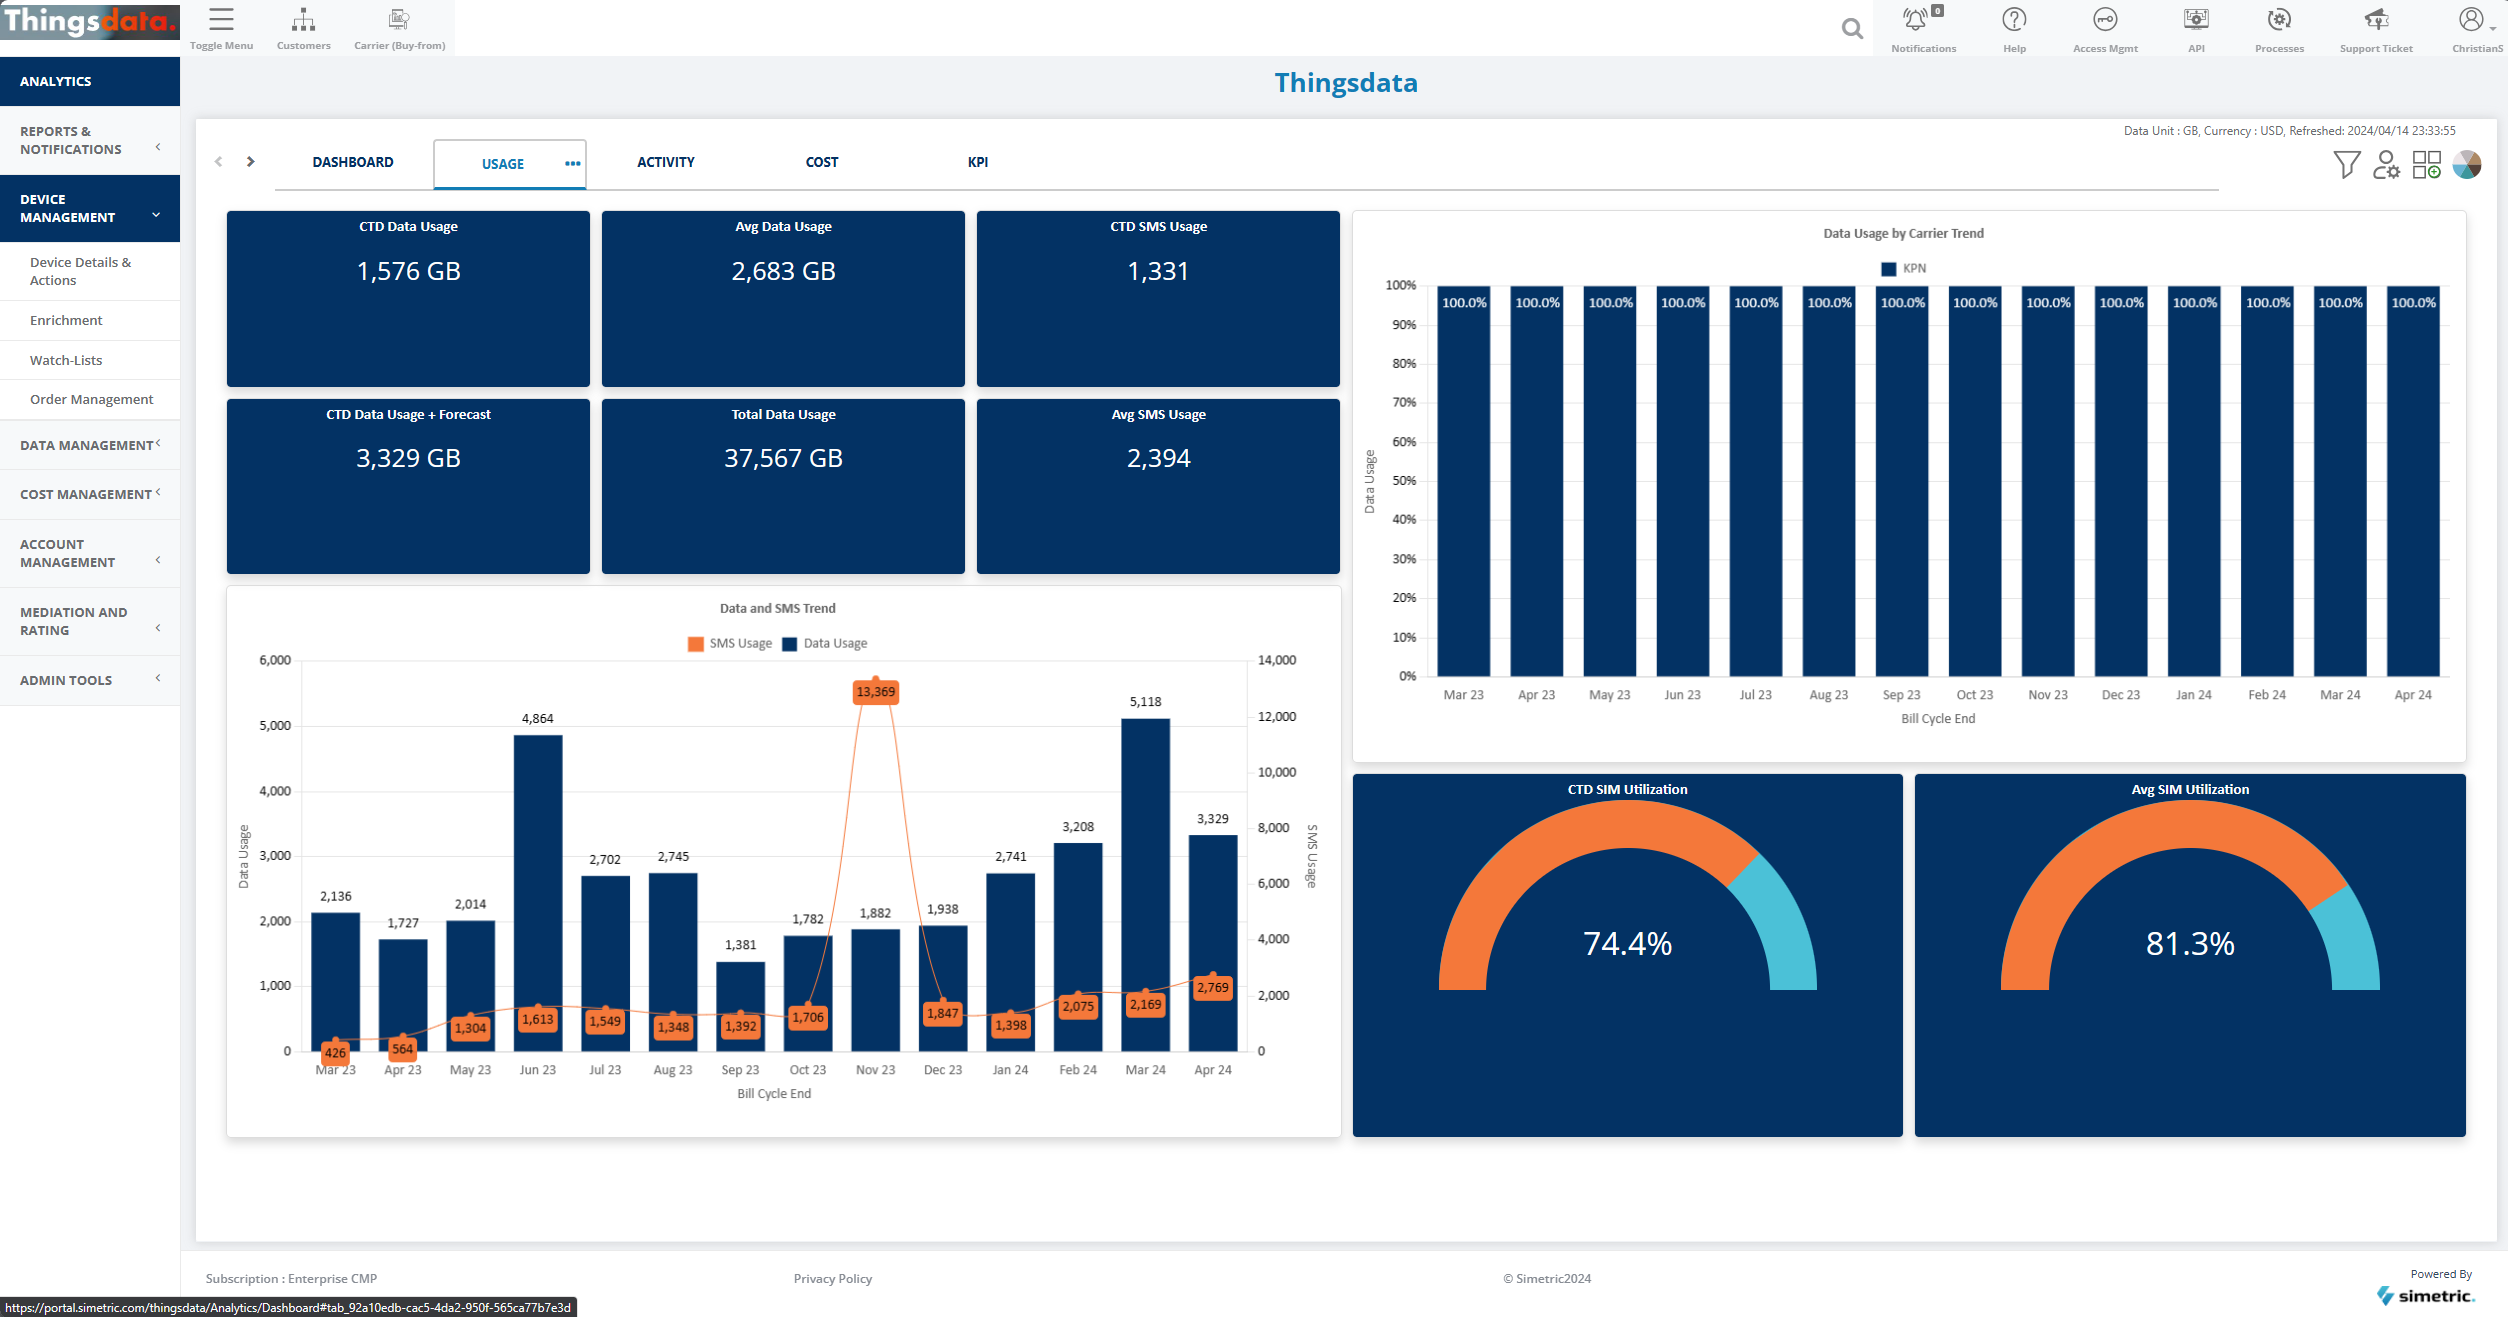The image size is (2508, 1317).
Task: Switch to the Activity tab
Action: pyautogui.click(x=665, y=162)
